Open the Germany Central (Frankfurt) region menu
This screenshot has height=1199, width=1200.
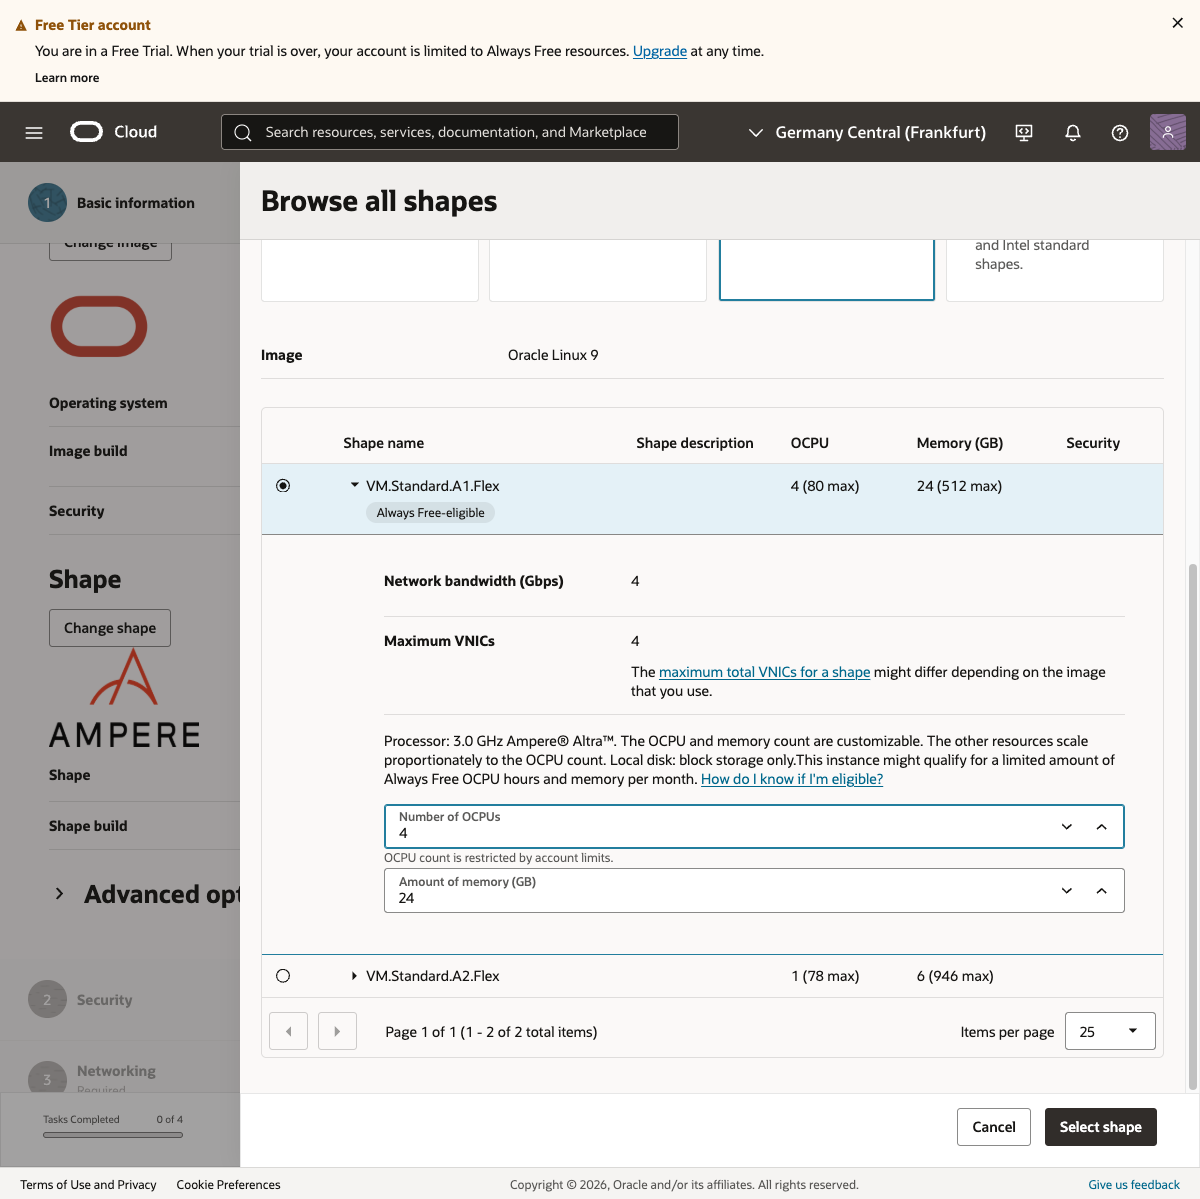pyautogui.click(x=867, y=132)
